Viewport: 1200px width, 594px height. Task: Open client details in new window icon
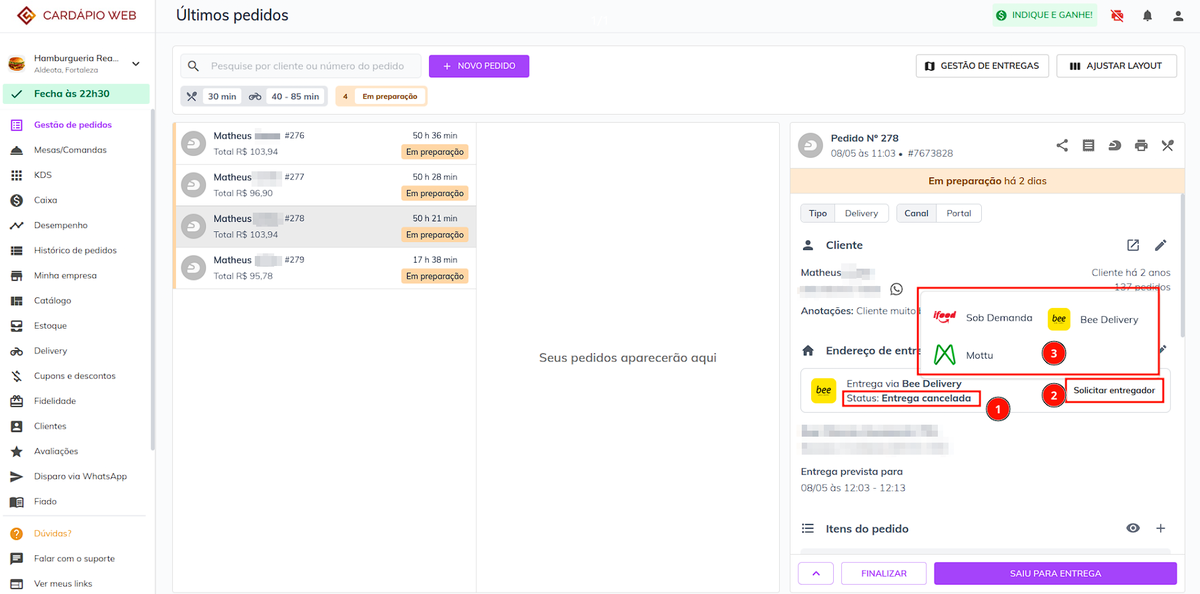pos(1133,245)
